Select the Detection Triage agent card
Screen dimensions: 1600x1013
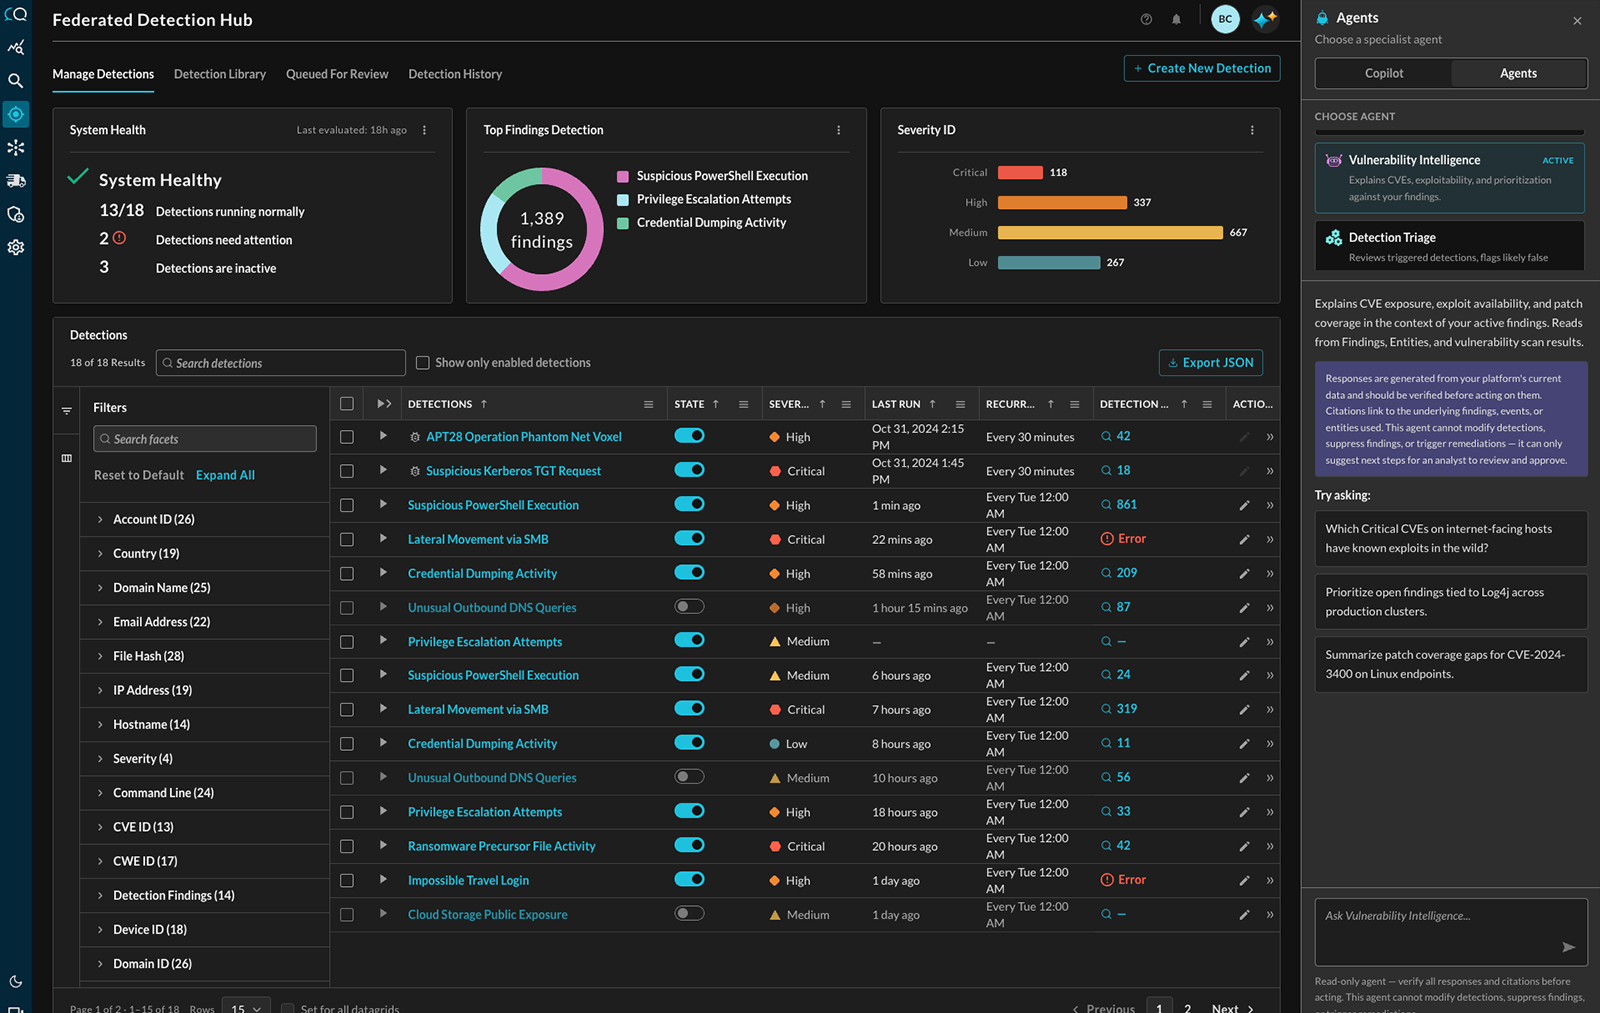coord(1449,246)
